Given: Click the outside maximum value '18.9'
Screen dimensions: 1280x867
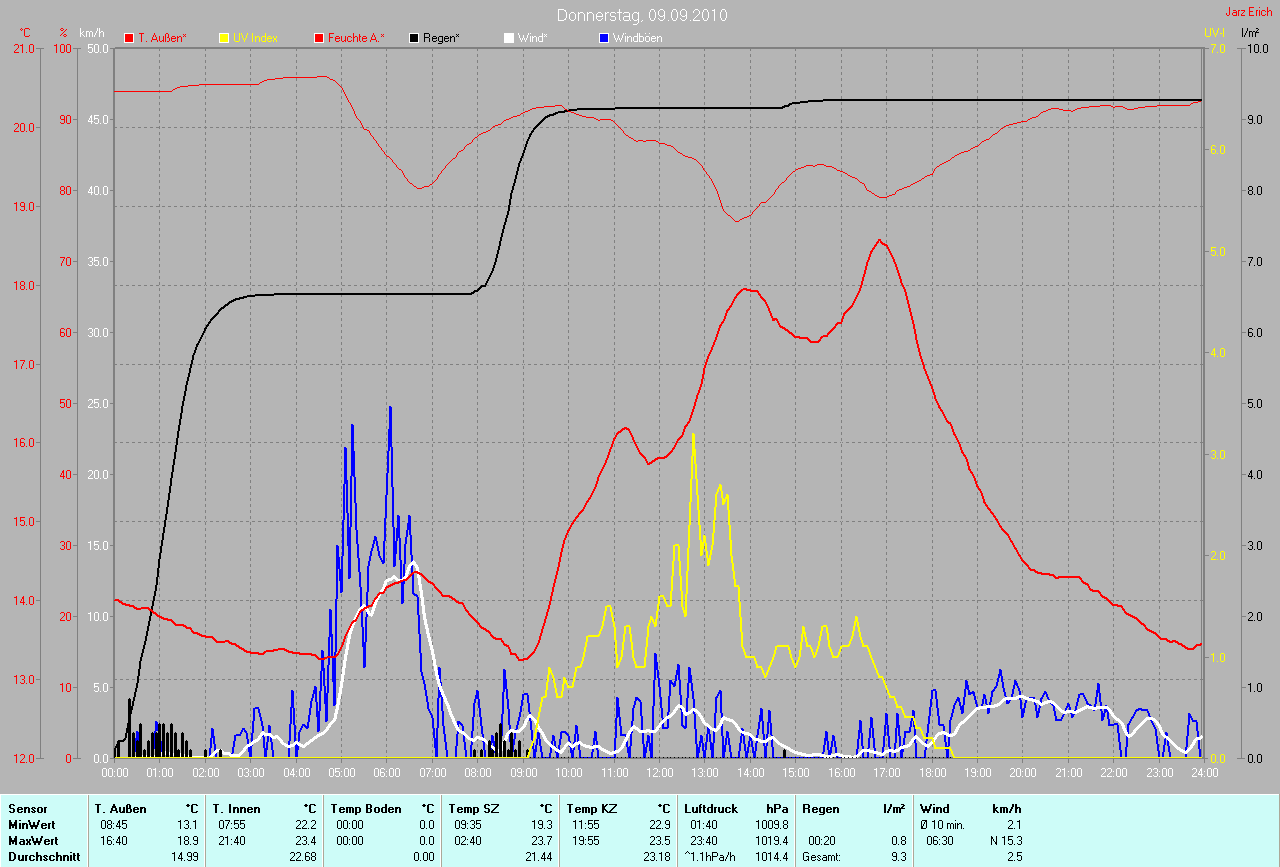Looking at the screenshot, I should click(x=189, y=841).
